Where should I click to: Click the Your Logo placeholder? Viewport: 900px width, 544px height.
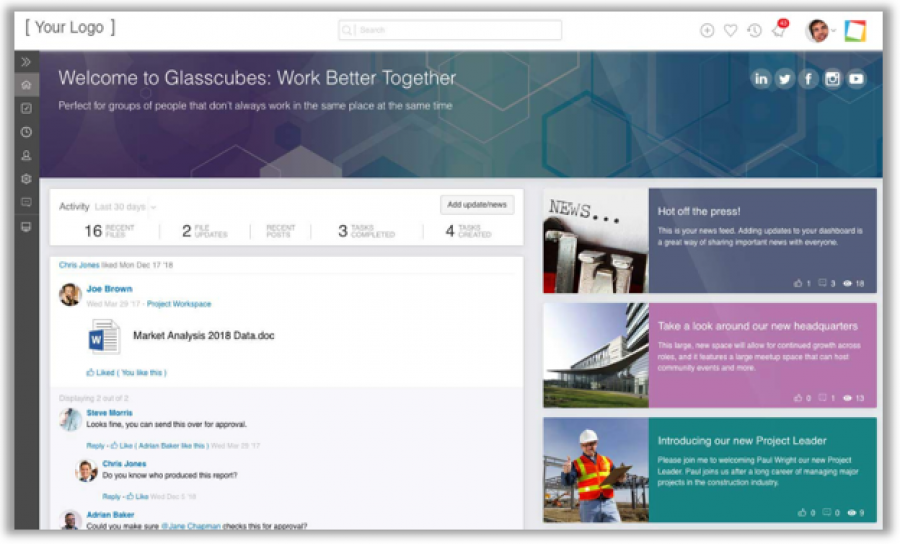click(x=70, y=27)
